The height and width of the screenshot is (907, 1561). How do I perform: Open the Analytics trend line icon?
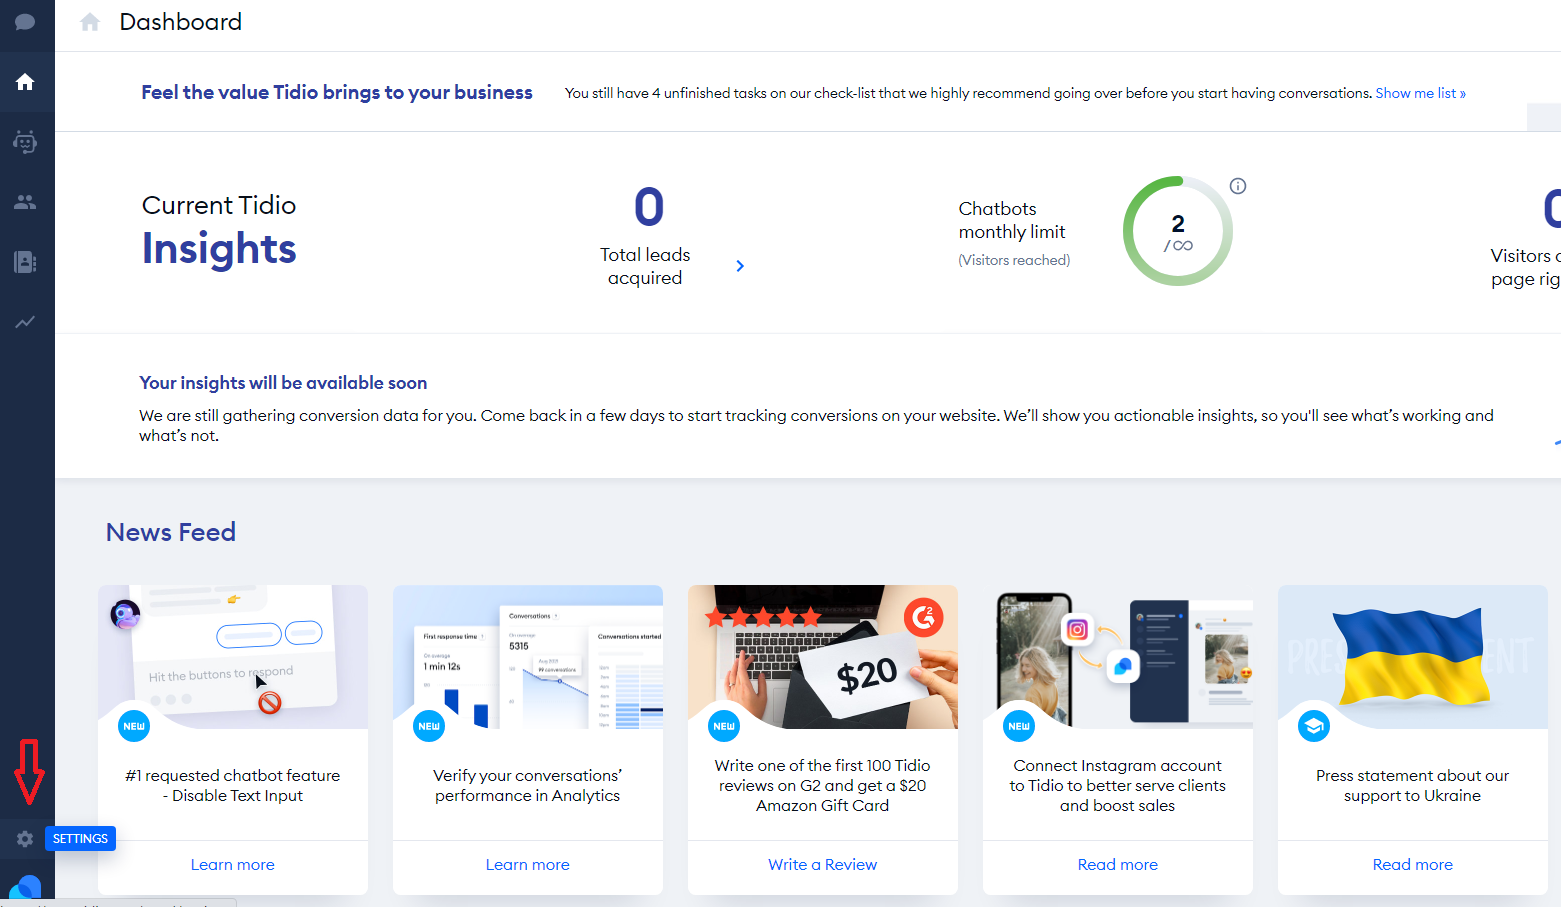click(25, 322)
